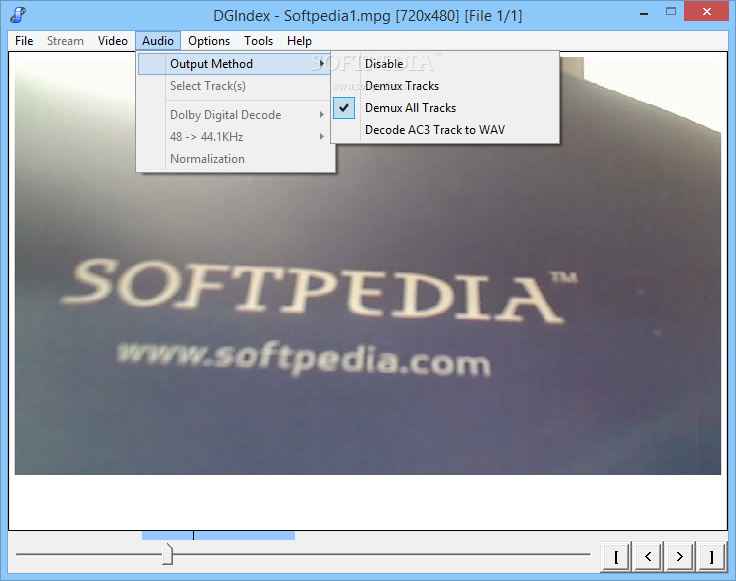Image resolution: width=736 pixels, height=581 pixels.
Task: Set selection end with ] button
Action: (x=712, y=557)
